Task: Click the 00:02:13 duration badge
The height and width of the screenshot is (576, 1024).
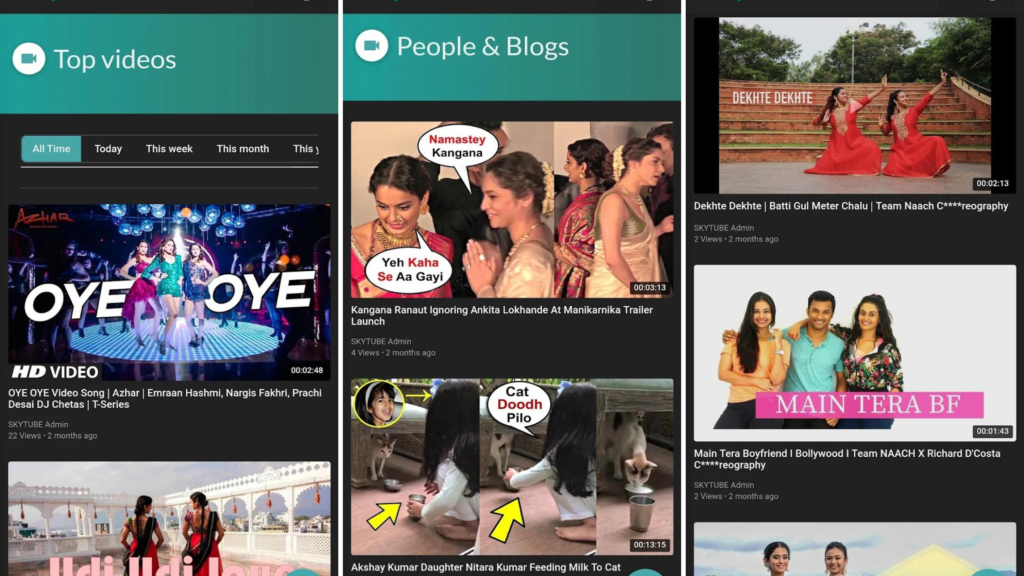Action: click(x=992, y=184)
